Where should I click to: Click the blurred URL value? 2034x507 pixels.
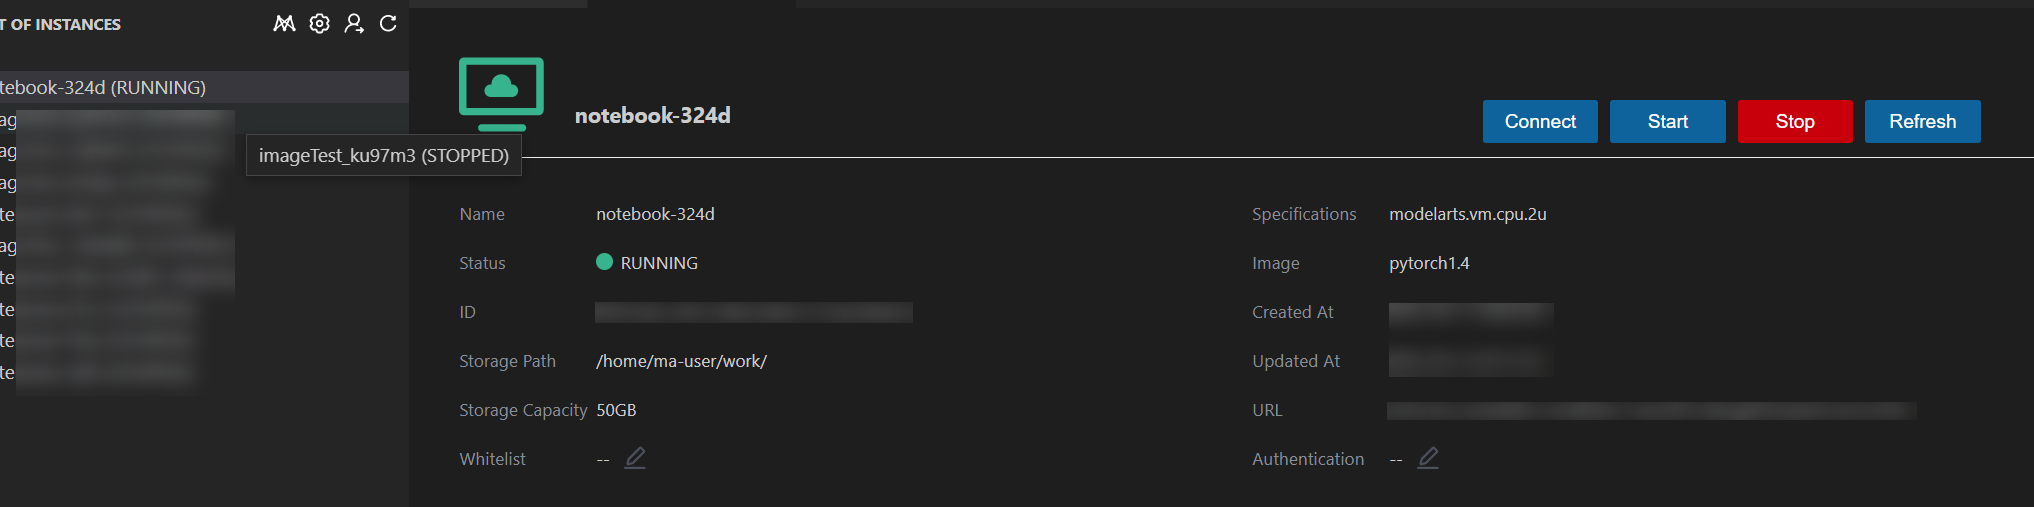coord(1651,410)
